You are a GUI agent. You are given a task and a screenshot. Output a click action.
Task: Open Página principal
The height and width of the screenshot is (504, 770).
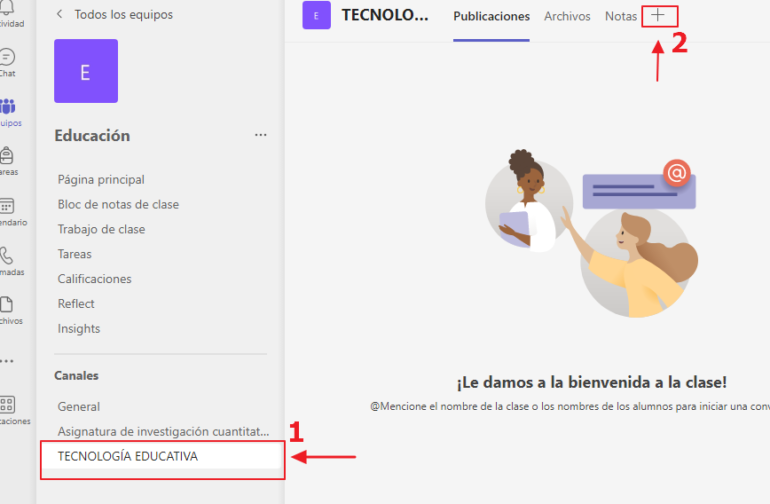101,180
